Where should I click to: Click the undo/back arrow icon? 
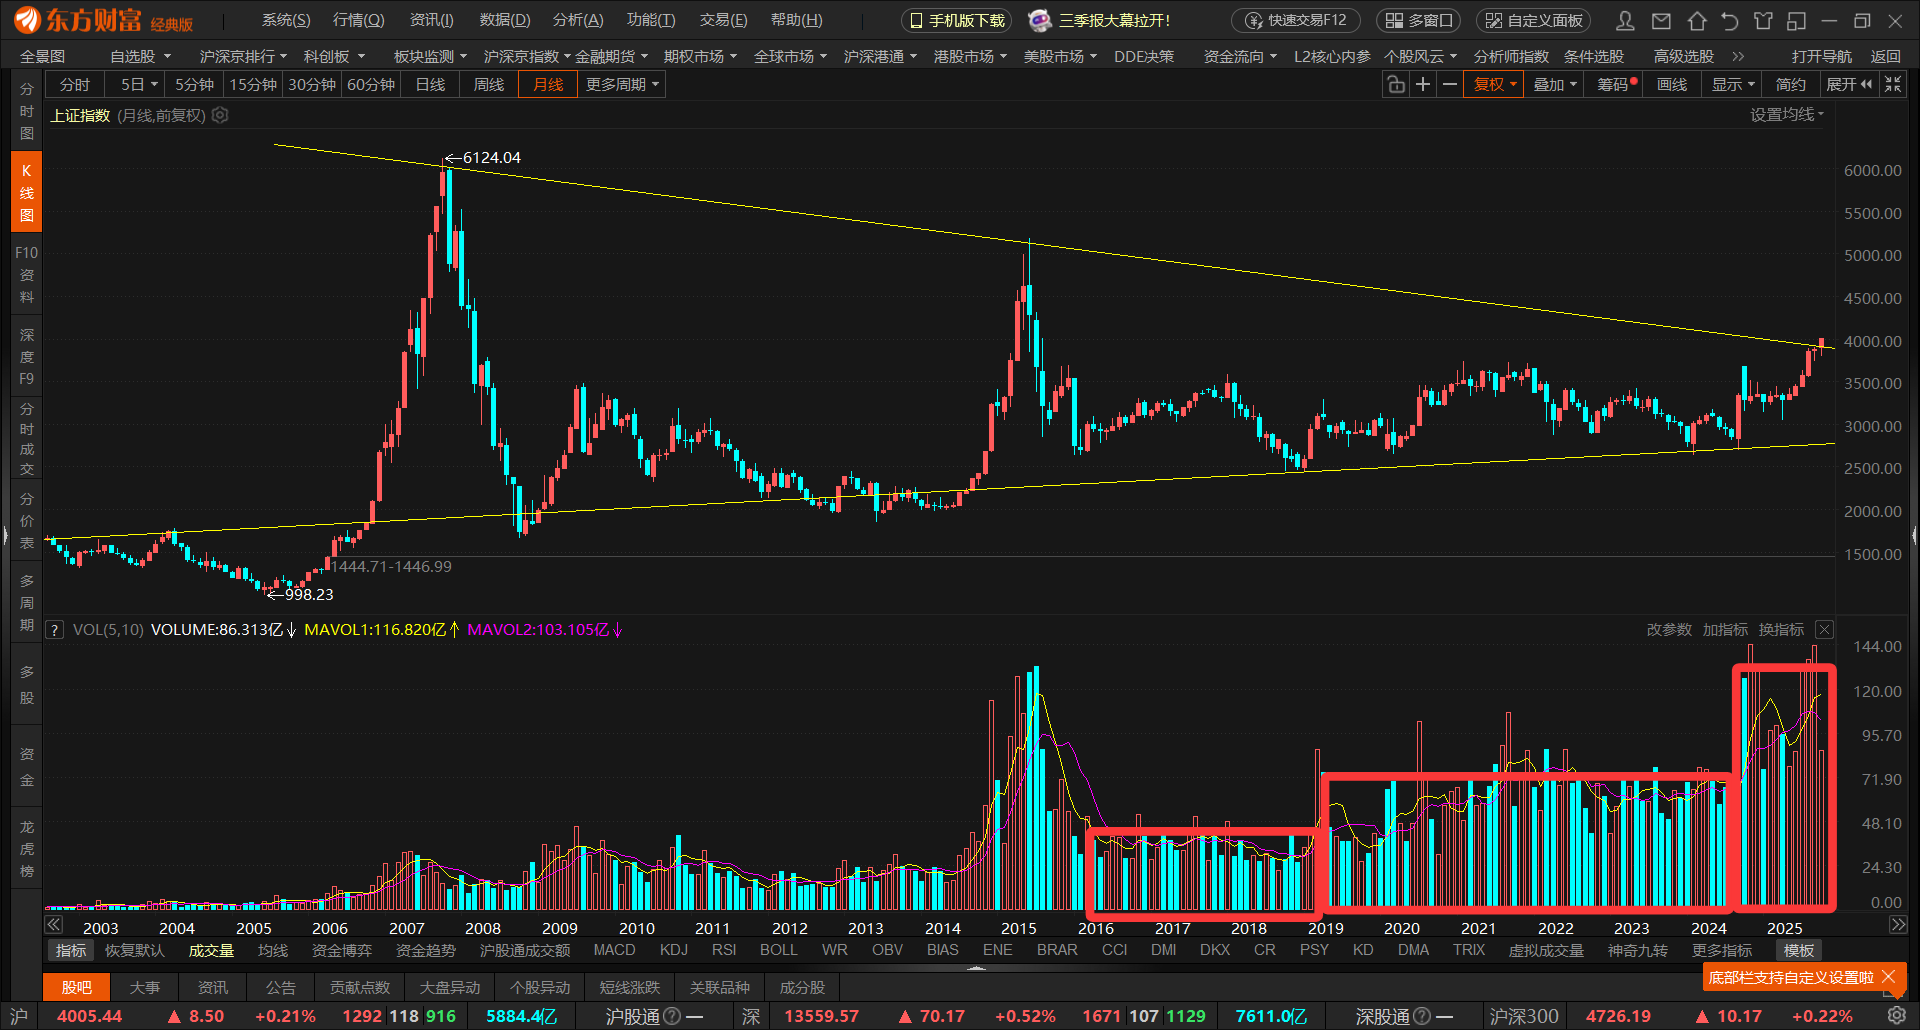(1730, 20)
